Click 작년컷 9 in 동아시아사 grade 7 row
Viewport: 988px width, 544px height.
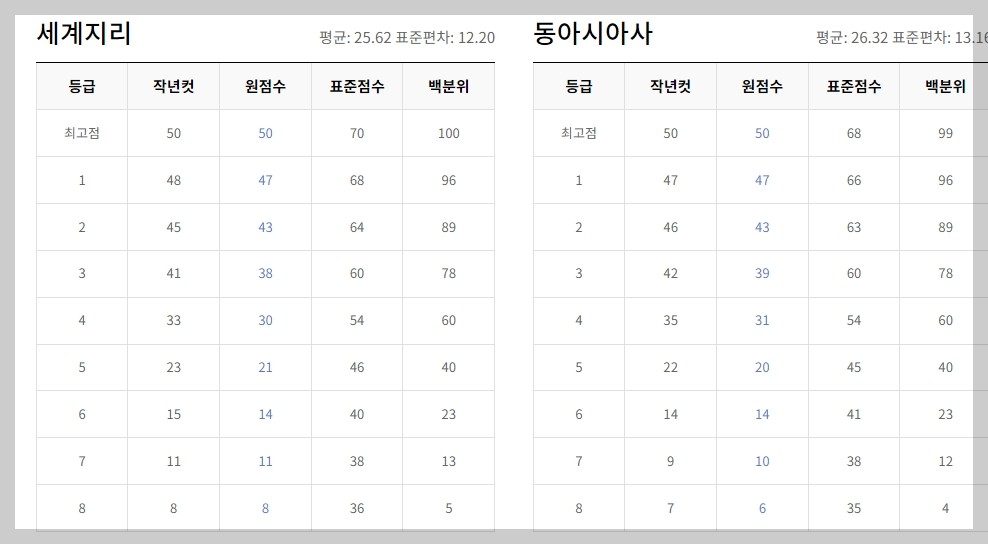click(670, 461)
